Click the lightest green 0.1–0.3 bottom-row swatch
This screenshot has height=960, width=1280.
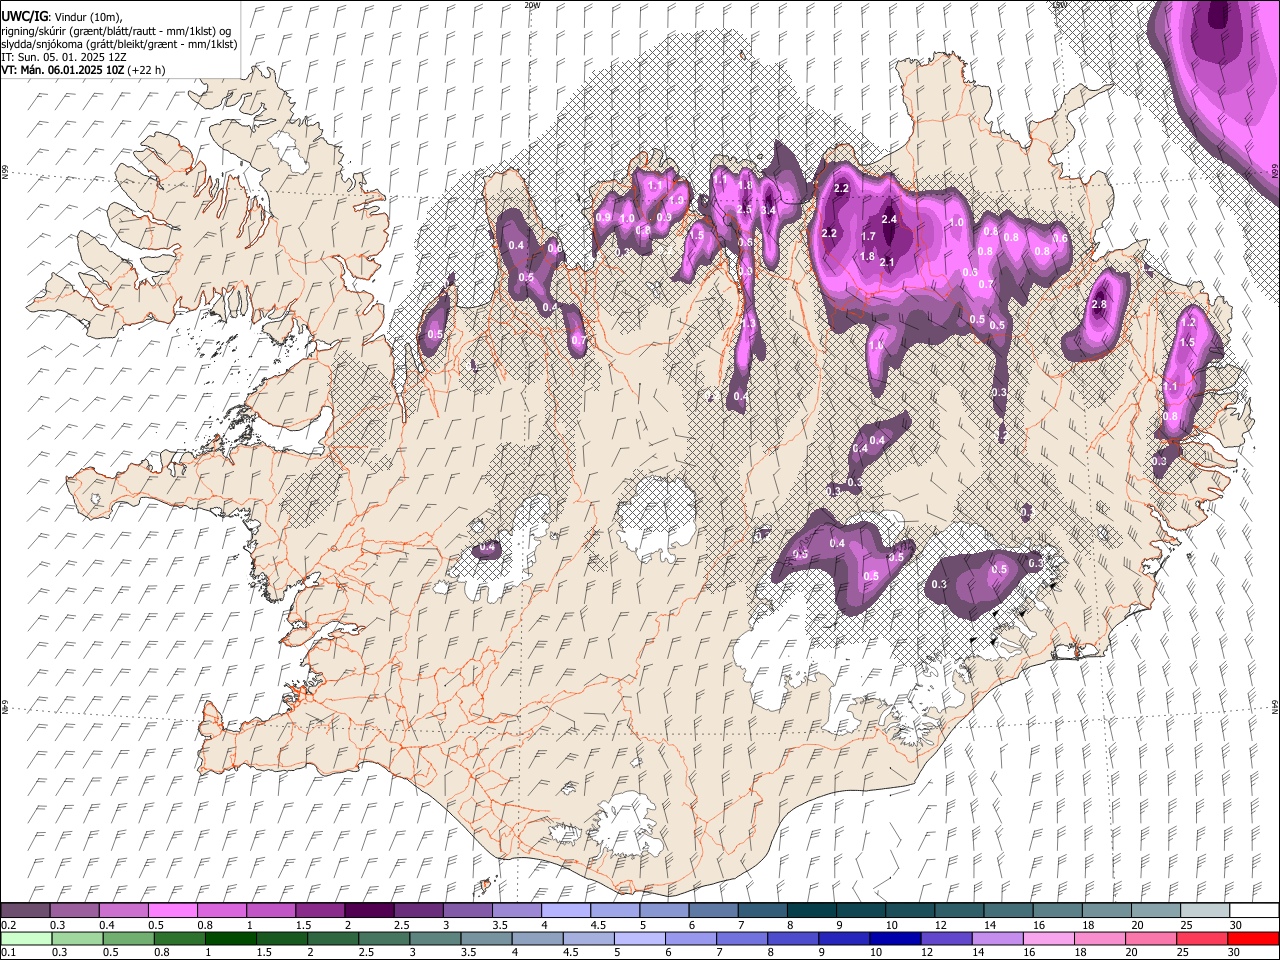click(x=26, y=938)
